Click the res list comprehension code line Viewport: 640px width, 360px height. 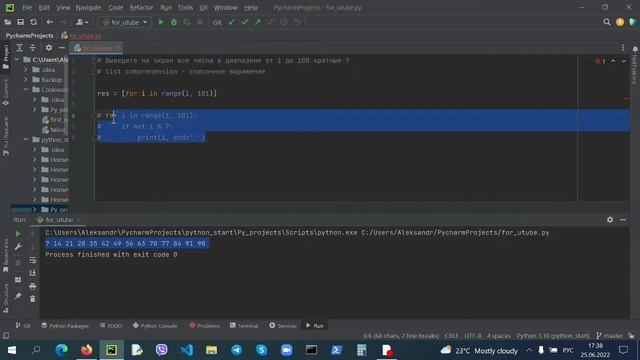[x=157, y=93]
